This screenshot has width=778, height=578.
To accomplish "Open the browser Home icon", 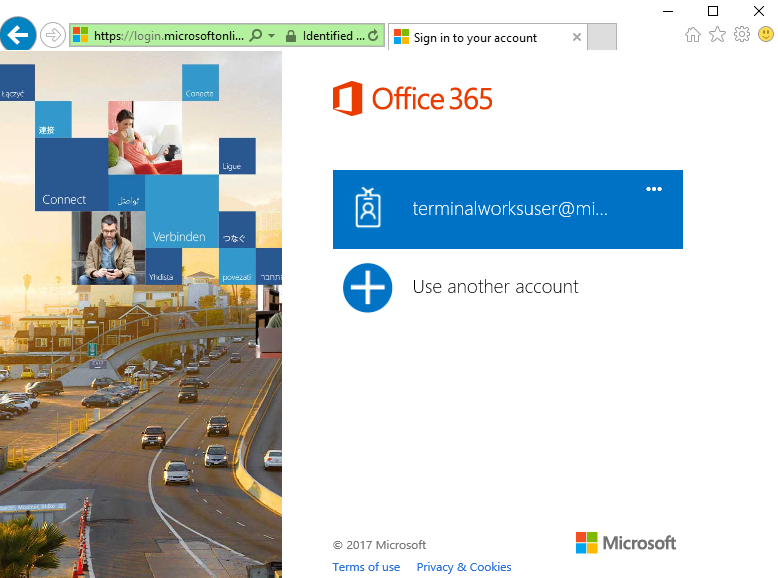I will tap(693, 35).
